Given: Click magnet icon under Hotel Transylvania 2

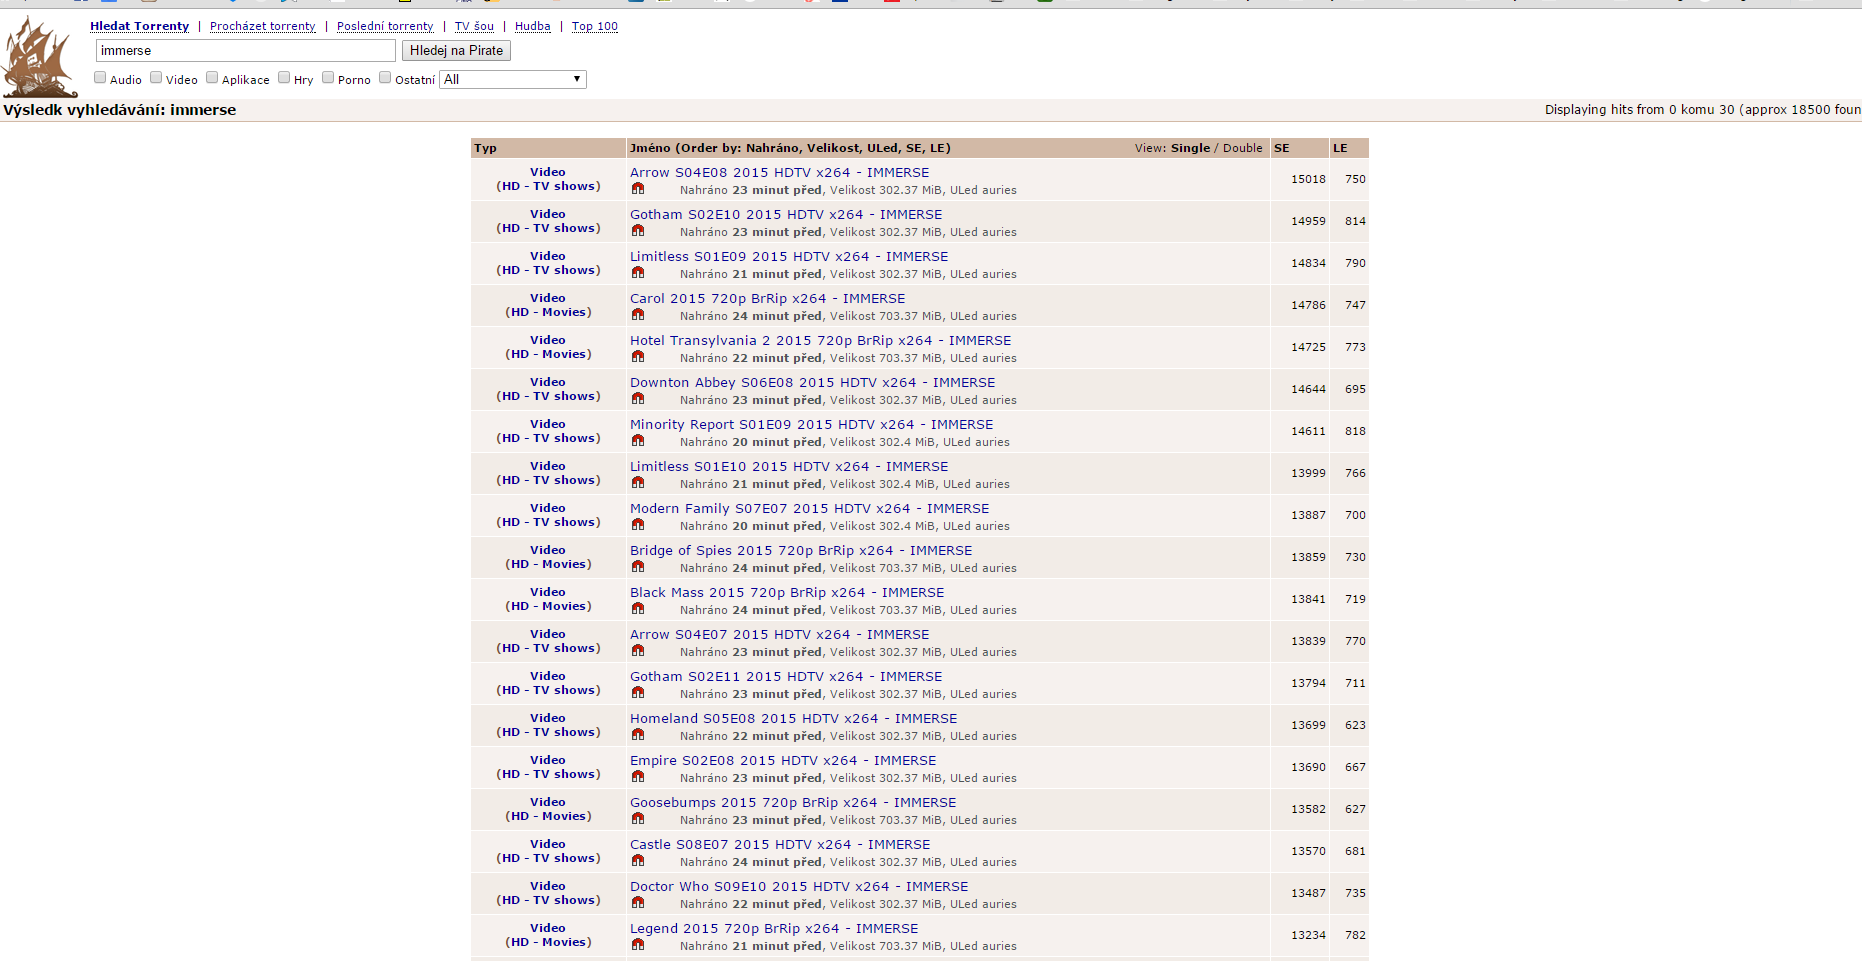Looking at the screenshot, I should pos(638,357).
